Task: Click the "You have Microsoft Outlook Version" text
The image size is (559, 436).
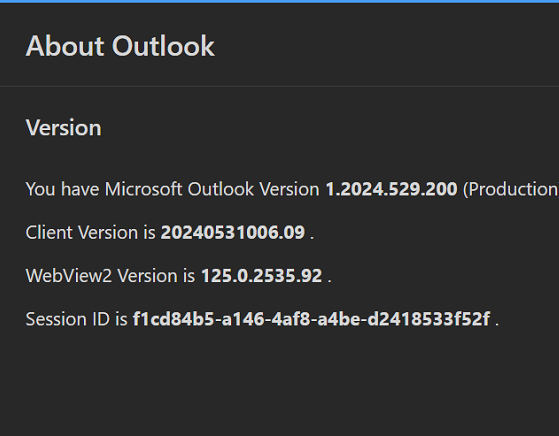Action: 173,189
